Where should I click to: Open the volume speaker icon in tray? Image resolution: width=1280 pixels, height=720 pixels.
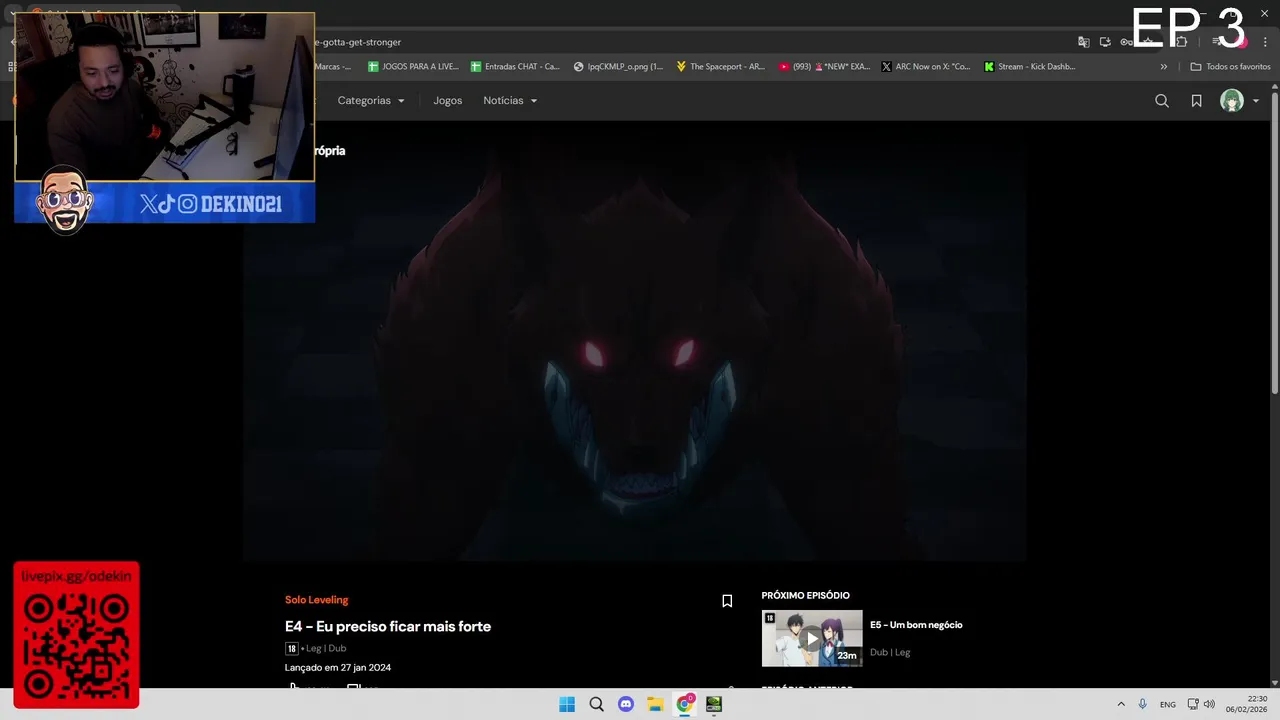pyautogui.click(x=1209, y=704)
